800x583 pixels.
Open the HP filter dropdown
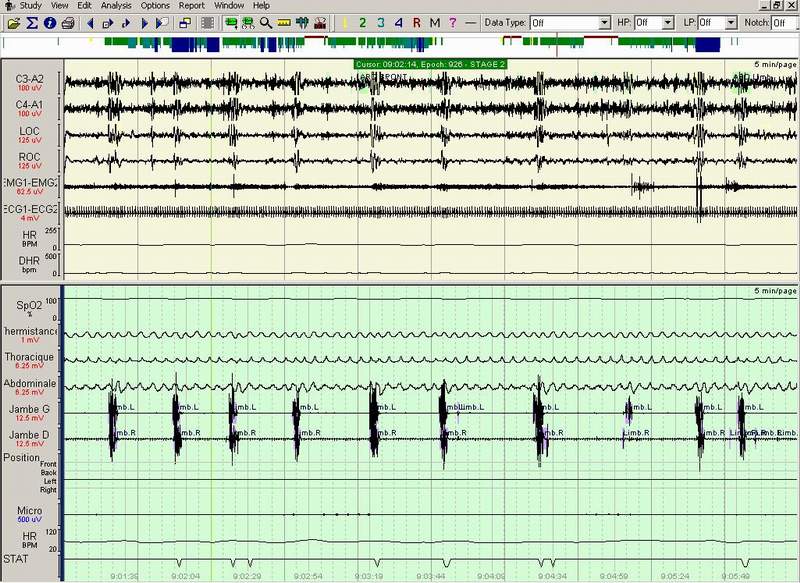coord(668,23)
